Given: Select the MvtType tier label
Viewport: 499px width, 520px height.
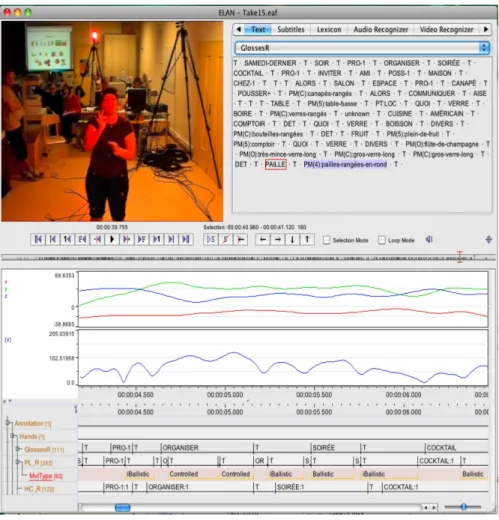Looking at the screenshot, I should 46,476.
